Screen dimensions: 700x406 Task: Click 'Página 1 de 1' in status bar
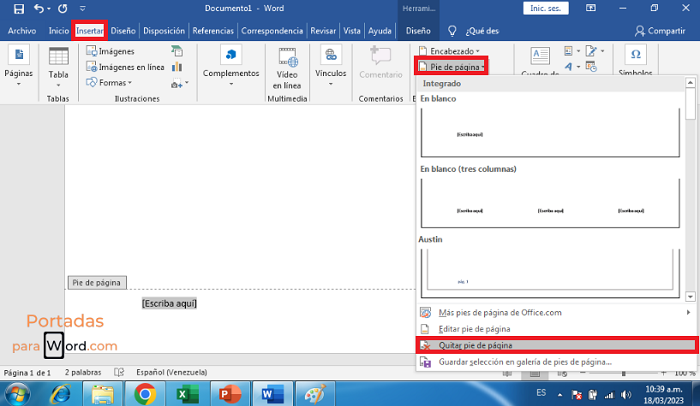click(x=27, y=373)
